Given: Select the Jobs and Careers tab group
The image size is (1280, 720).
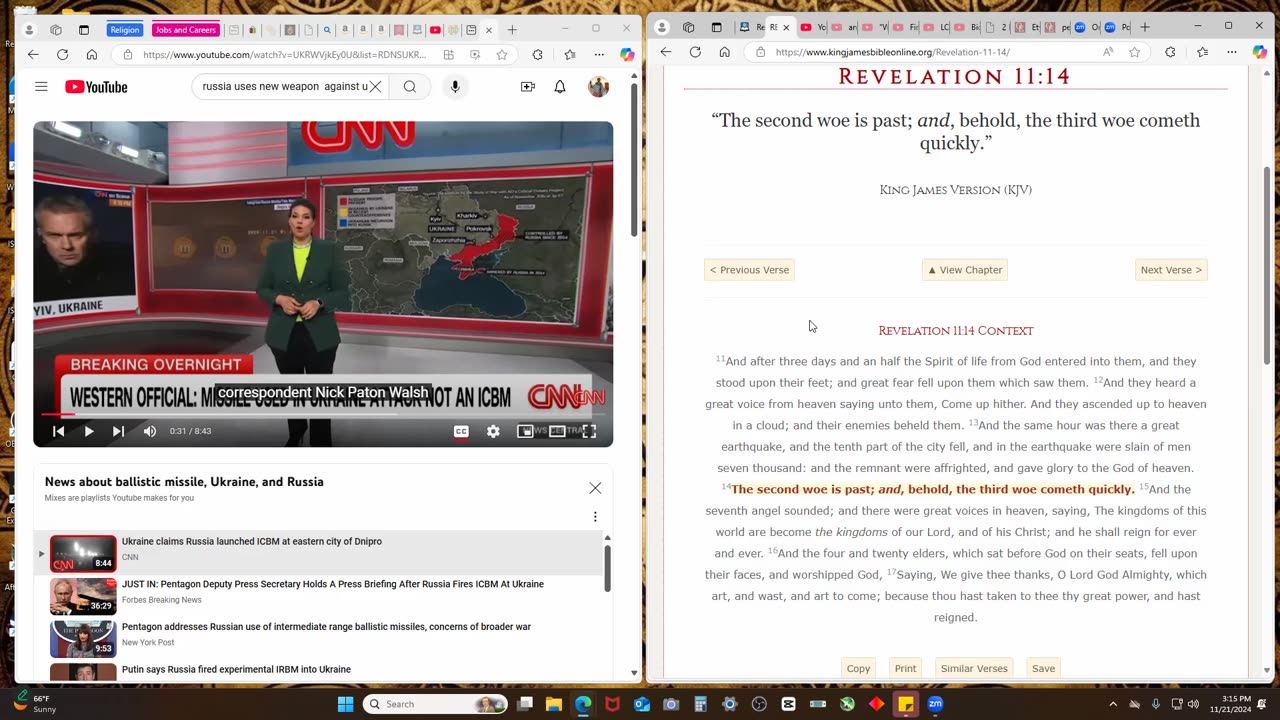Looking at the screenshot, I should pos(185,30).
